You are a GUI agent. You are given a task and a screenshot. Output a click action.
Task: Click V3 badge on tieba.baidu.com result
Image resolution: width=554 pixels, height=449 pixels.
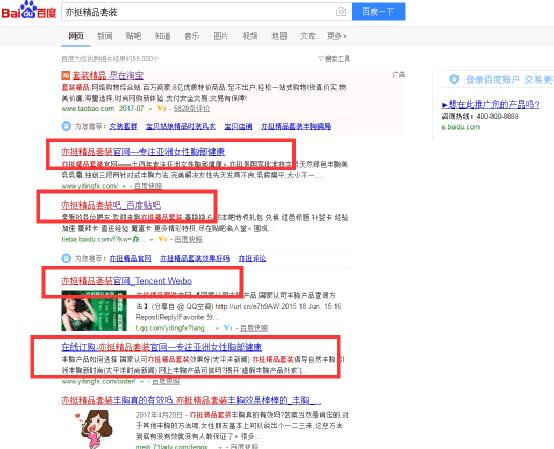pos(163,239)
